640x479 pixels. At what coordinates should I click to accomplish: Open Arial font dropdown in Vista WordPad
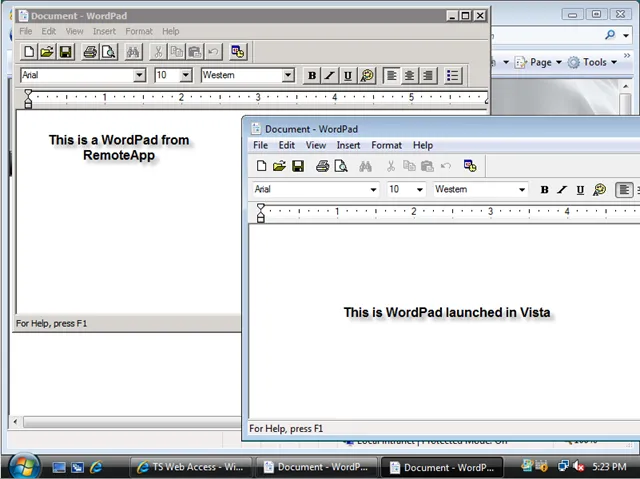coord(373,190)
